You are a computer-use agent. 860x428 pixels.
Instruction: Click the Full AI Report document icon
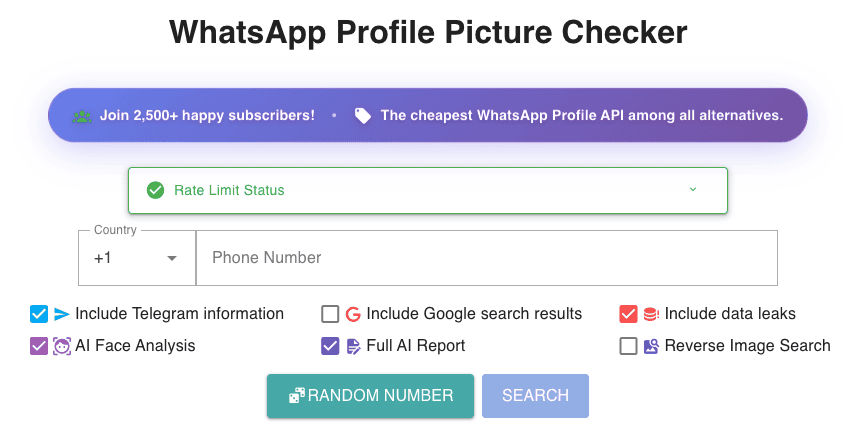pyautogui.click(x=353, y=346)
